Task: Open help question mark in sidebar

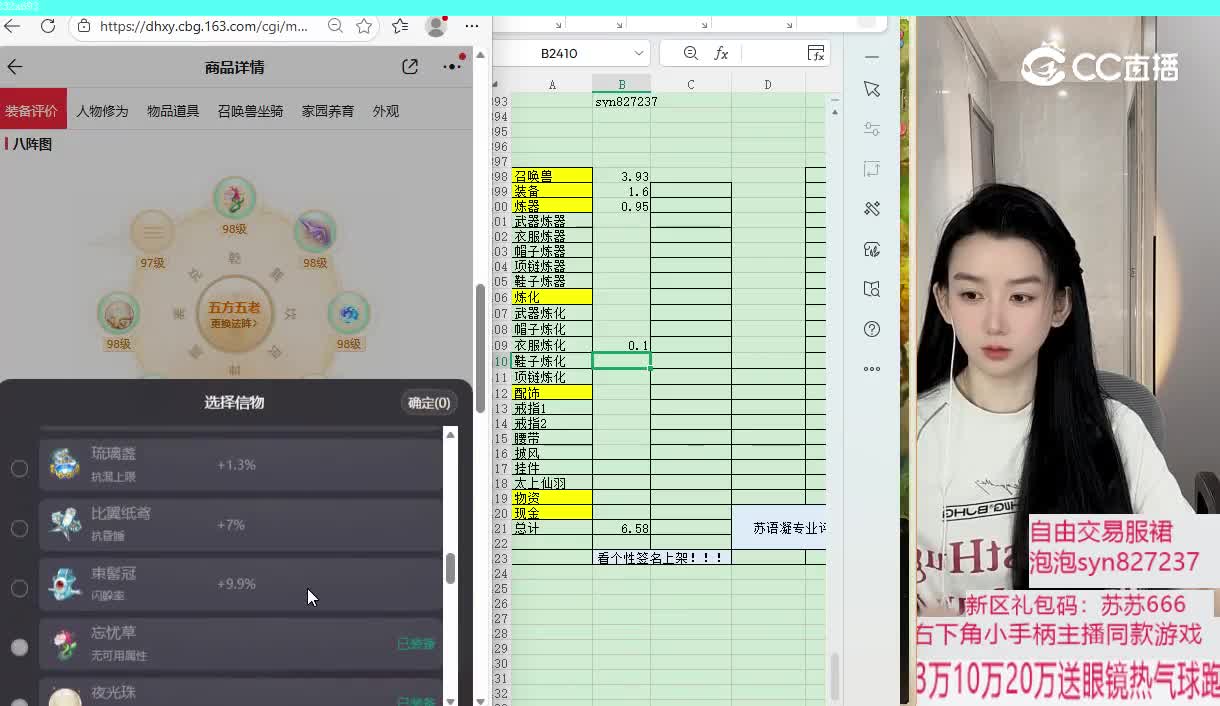Action: coord(872,329)
